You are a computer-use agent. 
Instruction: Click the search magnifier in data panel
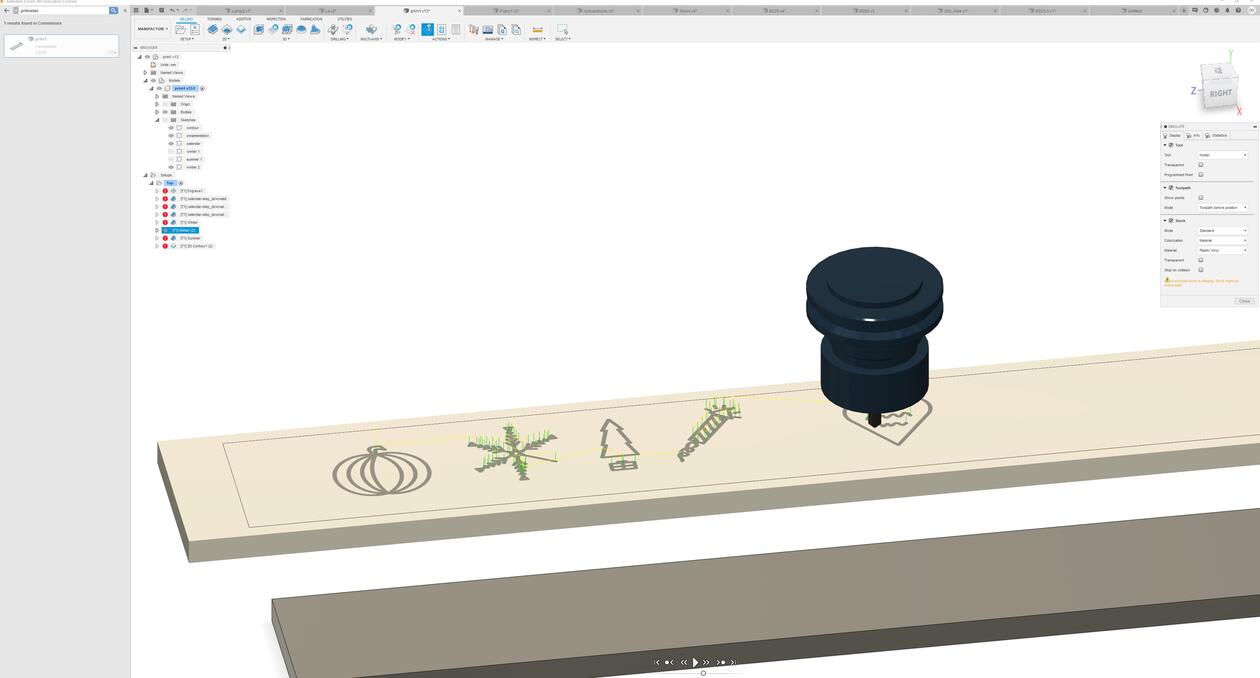pyautogui.click(x=113, y=10)
